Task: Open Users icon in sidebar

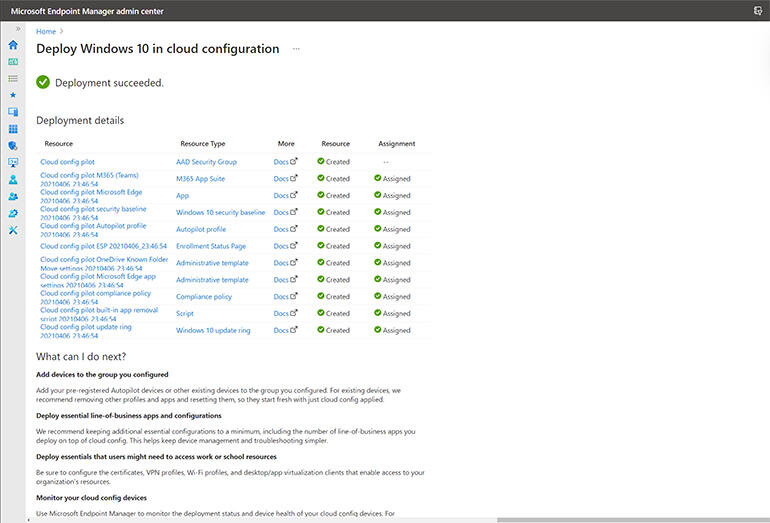Action: (x=13, y=180)
